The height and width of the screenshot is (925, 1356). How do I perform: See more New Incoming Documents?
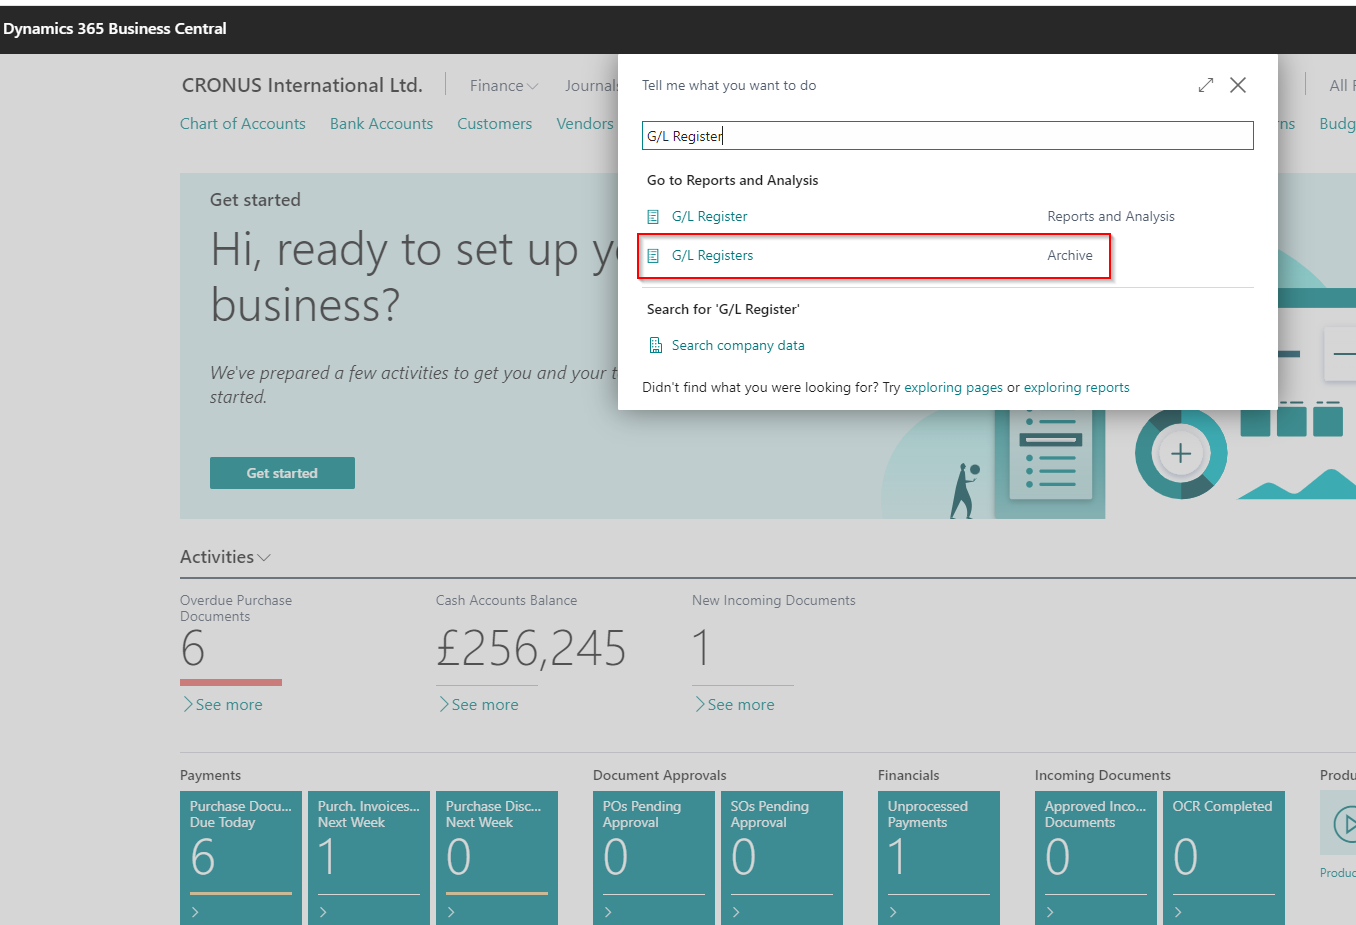click(735, 705)
